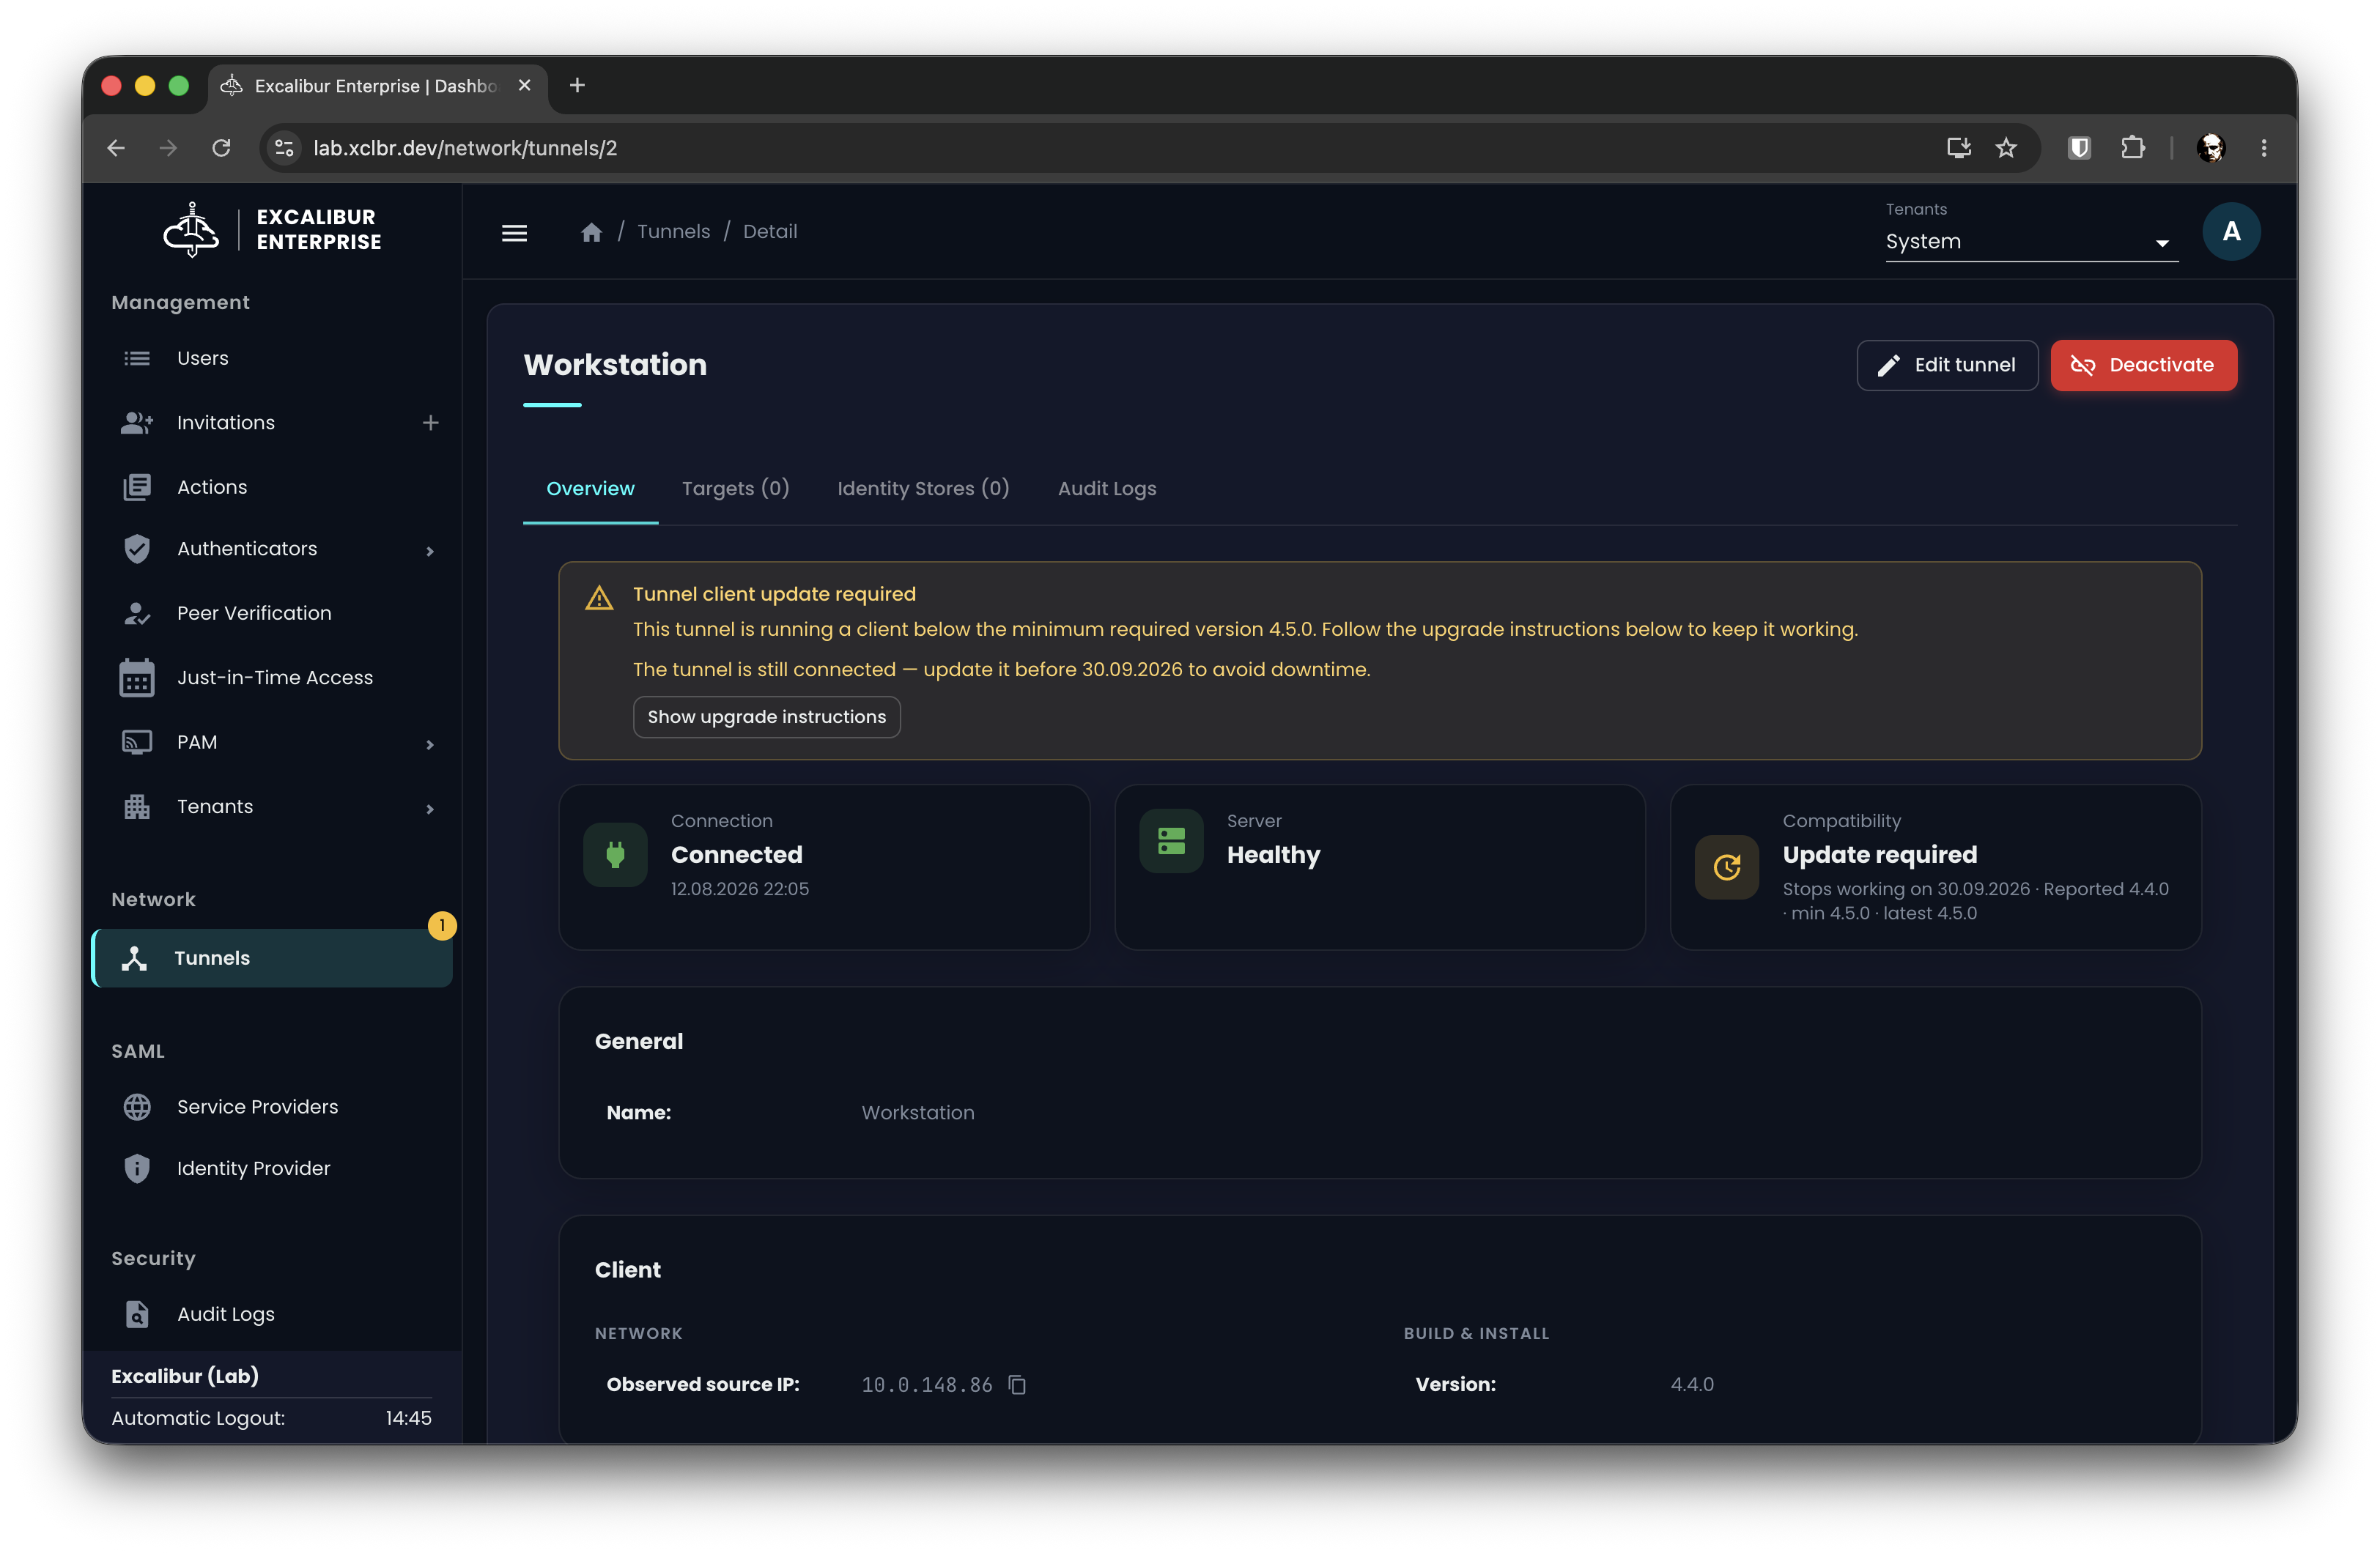Image resolution: width=2380 pixels, height=1553 pixels.
Task: Go to home via breadcrumb icon
Action: click(x=591, y=232)
